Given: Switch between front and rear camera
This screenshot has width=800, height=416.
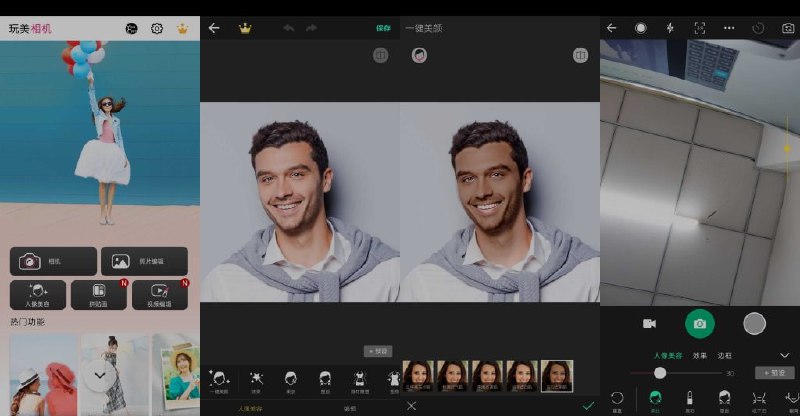Looking at the screenshot, I should tap(787, 28).
